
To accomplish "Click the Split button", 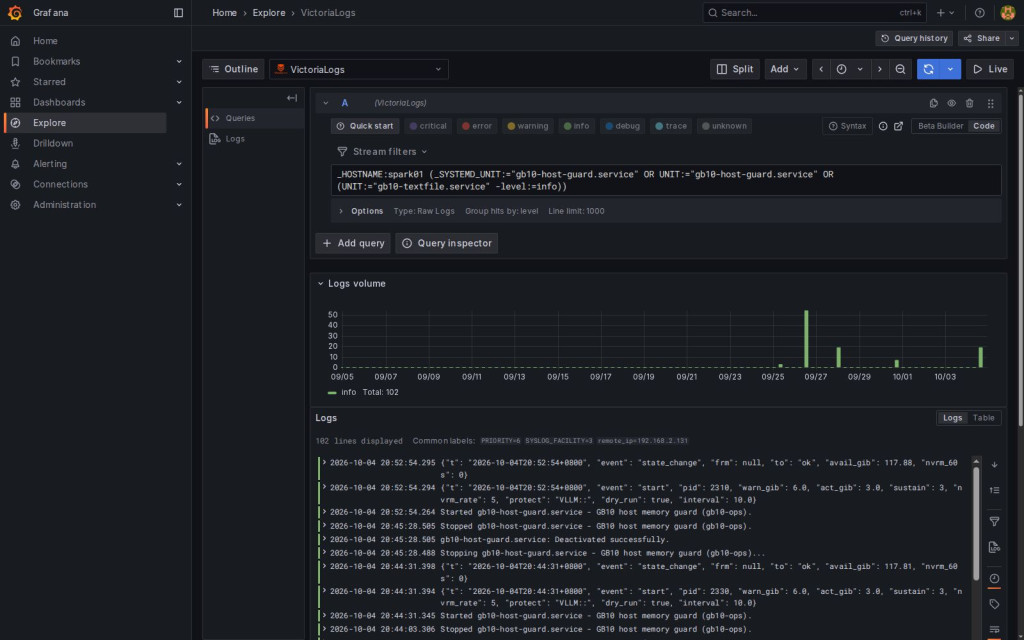I will pos(735,69).
